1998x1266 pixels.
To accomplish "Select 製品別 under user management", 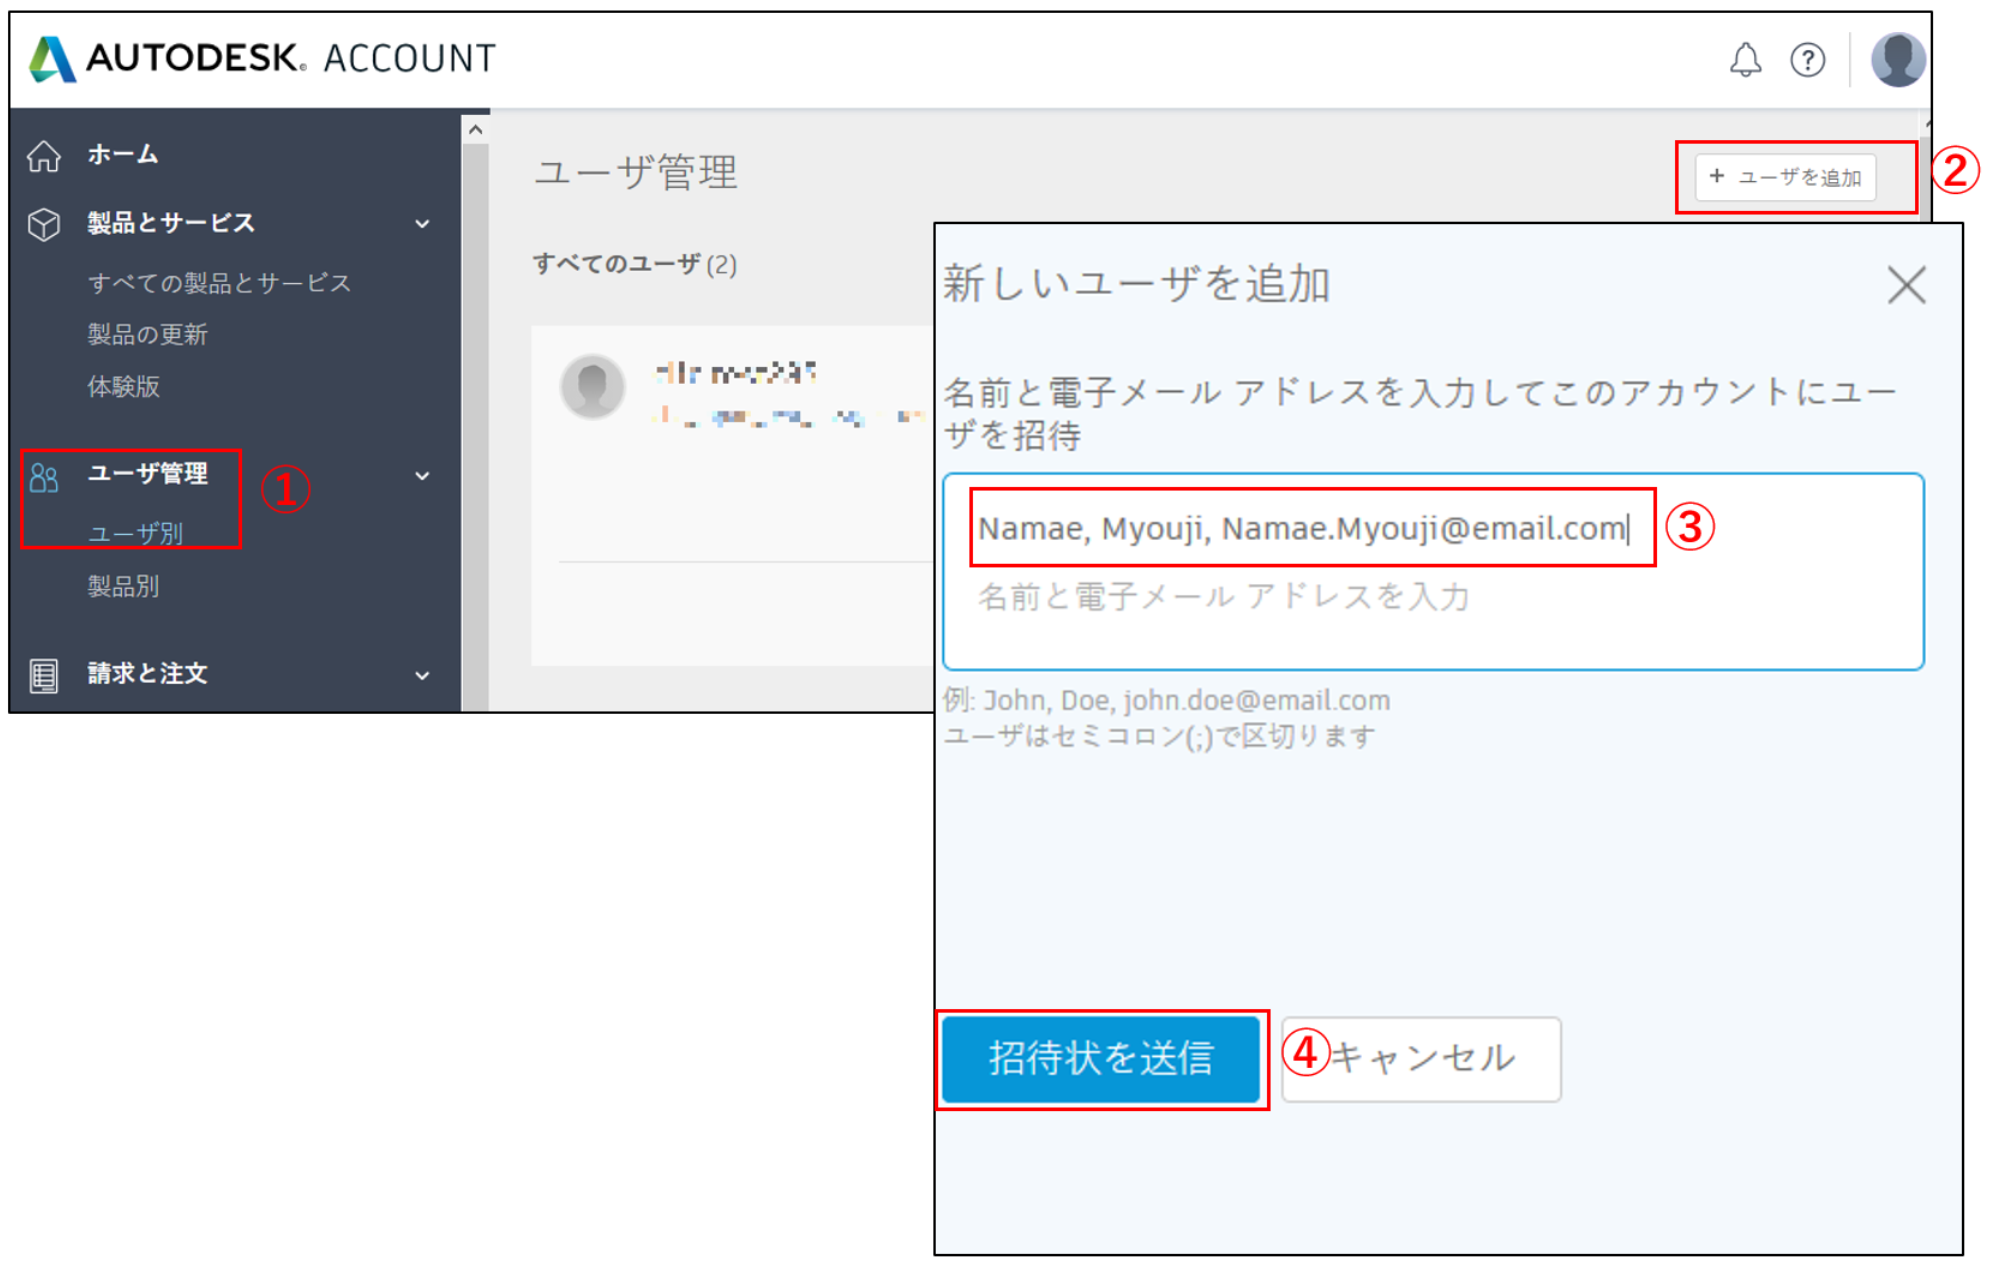I will point(123,586).
